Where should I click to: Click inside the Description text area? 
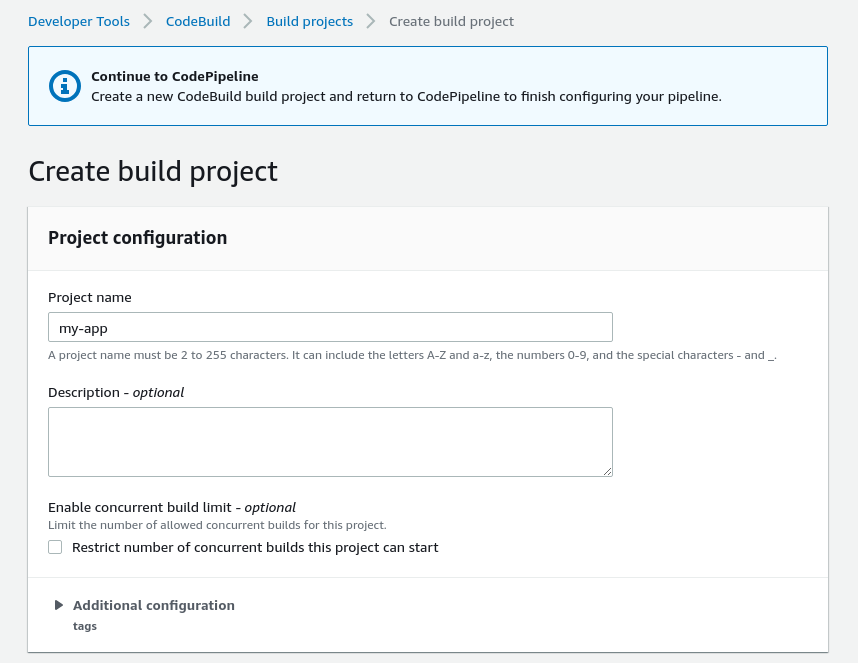(330, 441)
